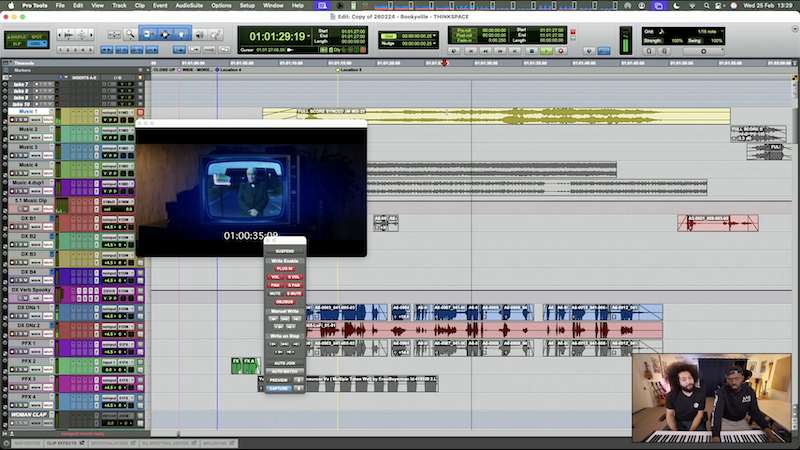Select the Scrubber speaker tool
The height and width of the screenshot is (450, 800).
point(198,34)
